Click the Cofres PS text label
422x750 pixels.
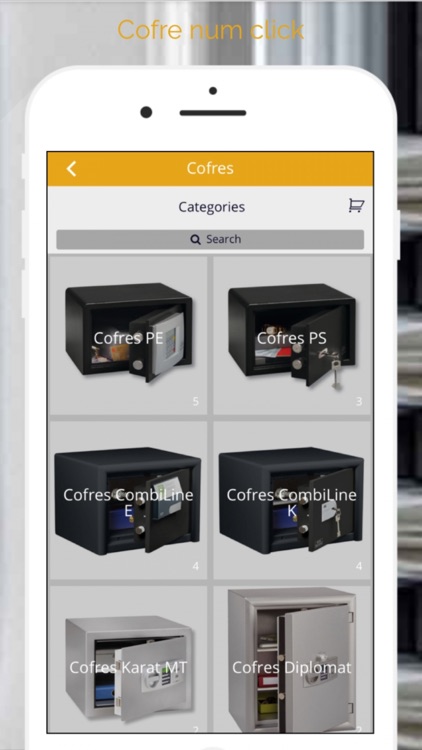pyautogui.click(x=292, y=338)
